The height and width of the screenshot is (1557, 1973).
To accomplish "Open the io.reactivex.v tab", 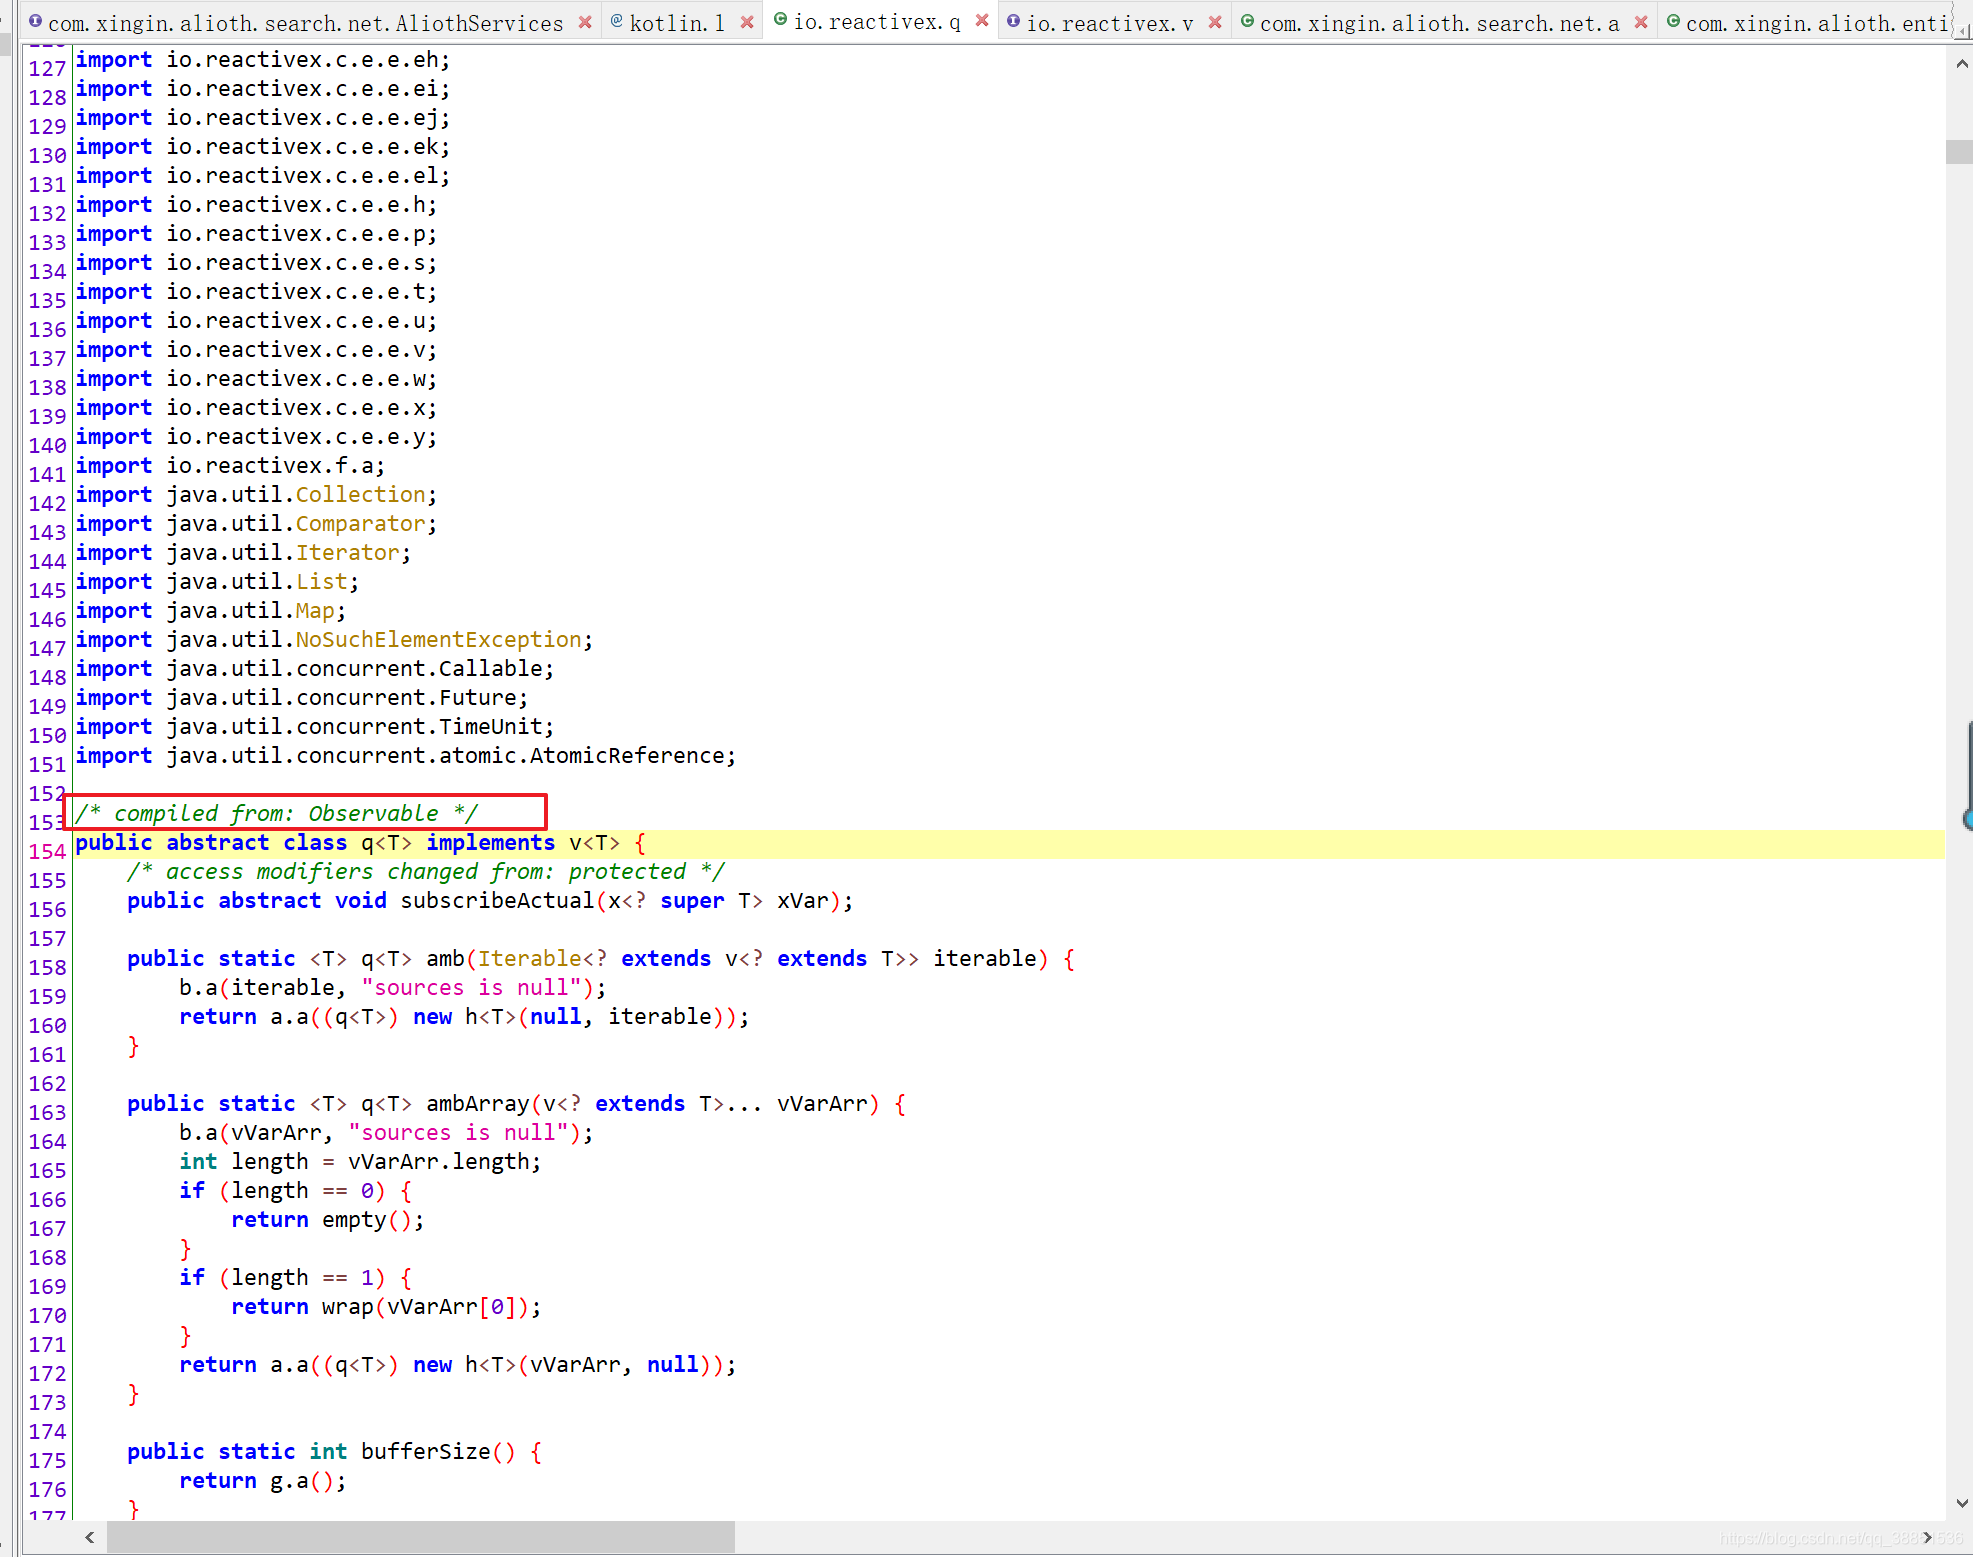I will 1110,22.
